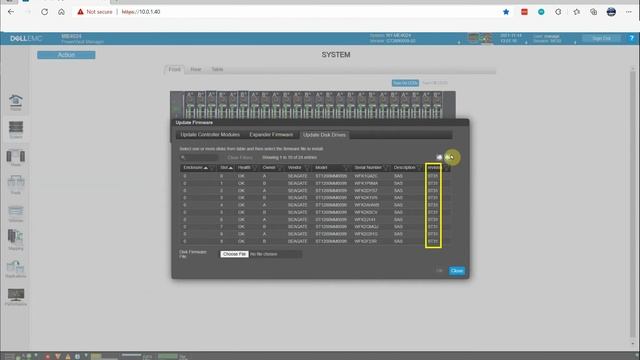Click the Clear Filters button
Image resolution: width=640 pixels, height=360 pixels.
click(240, 158)
